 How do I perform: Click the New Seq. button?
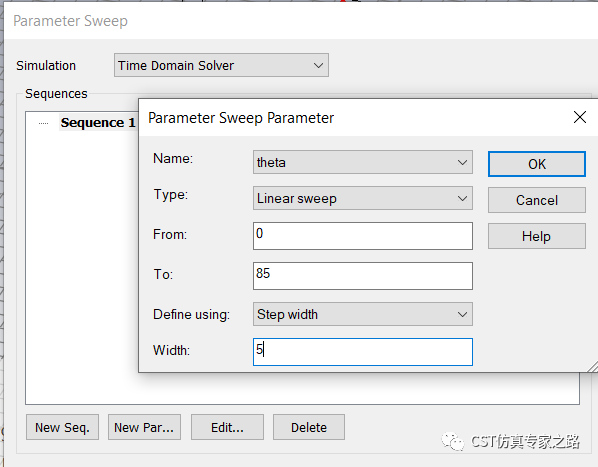click(x=63, y=427)
